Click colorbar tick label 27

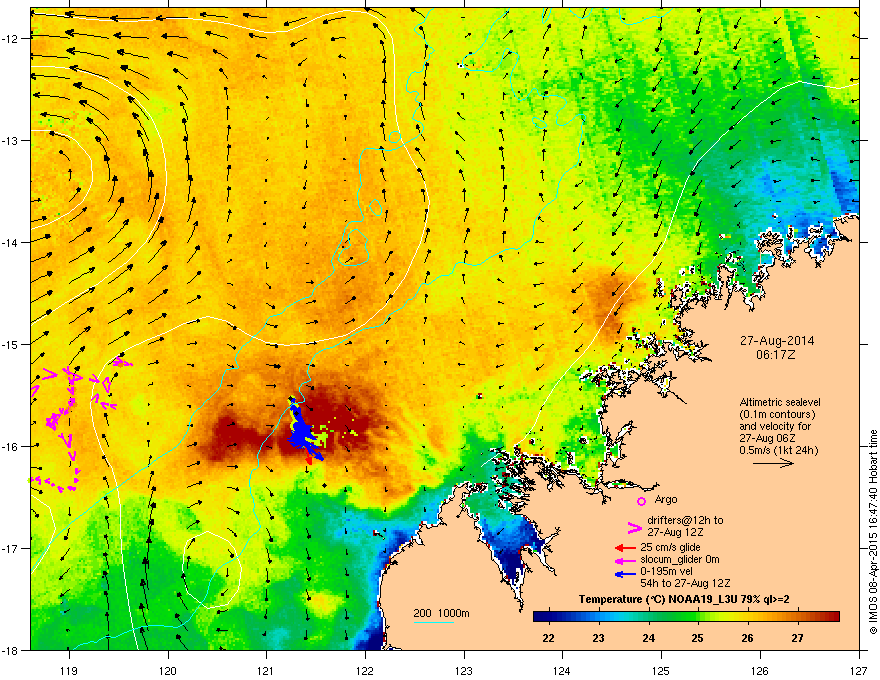797,638
